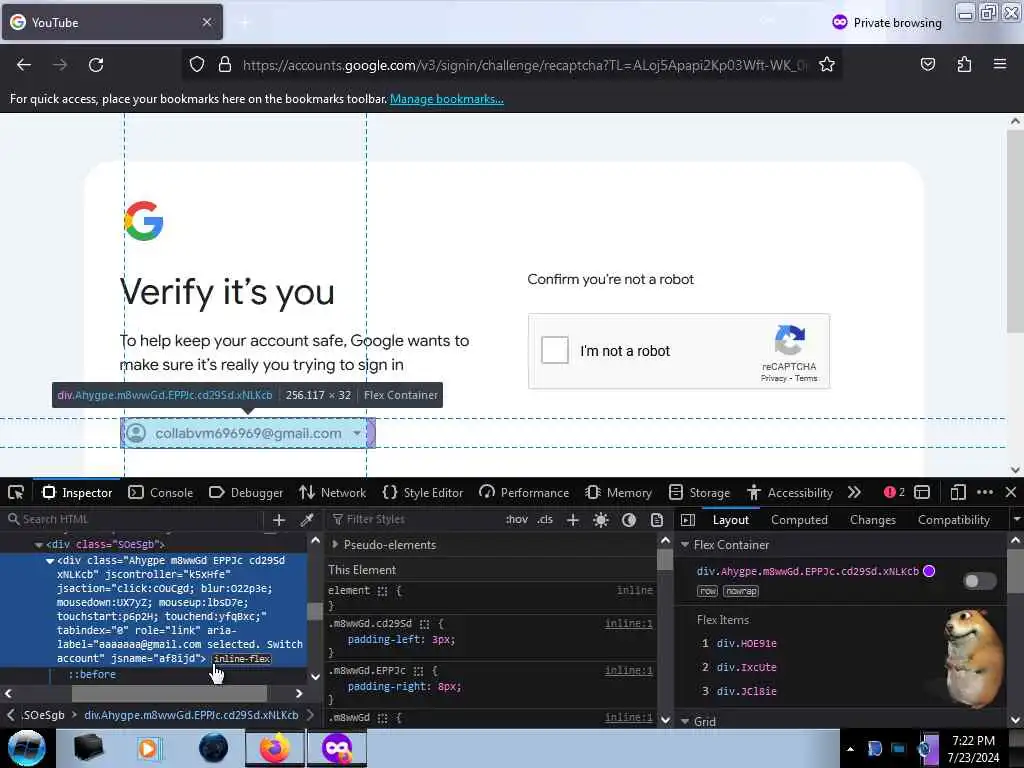The height and width of the screenshot is (768, 1024).
Task: Add a new node with the plus icon
Action: [279, 520]
